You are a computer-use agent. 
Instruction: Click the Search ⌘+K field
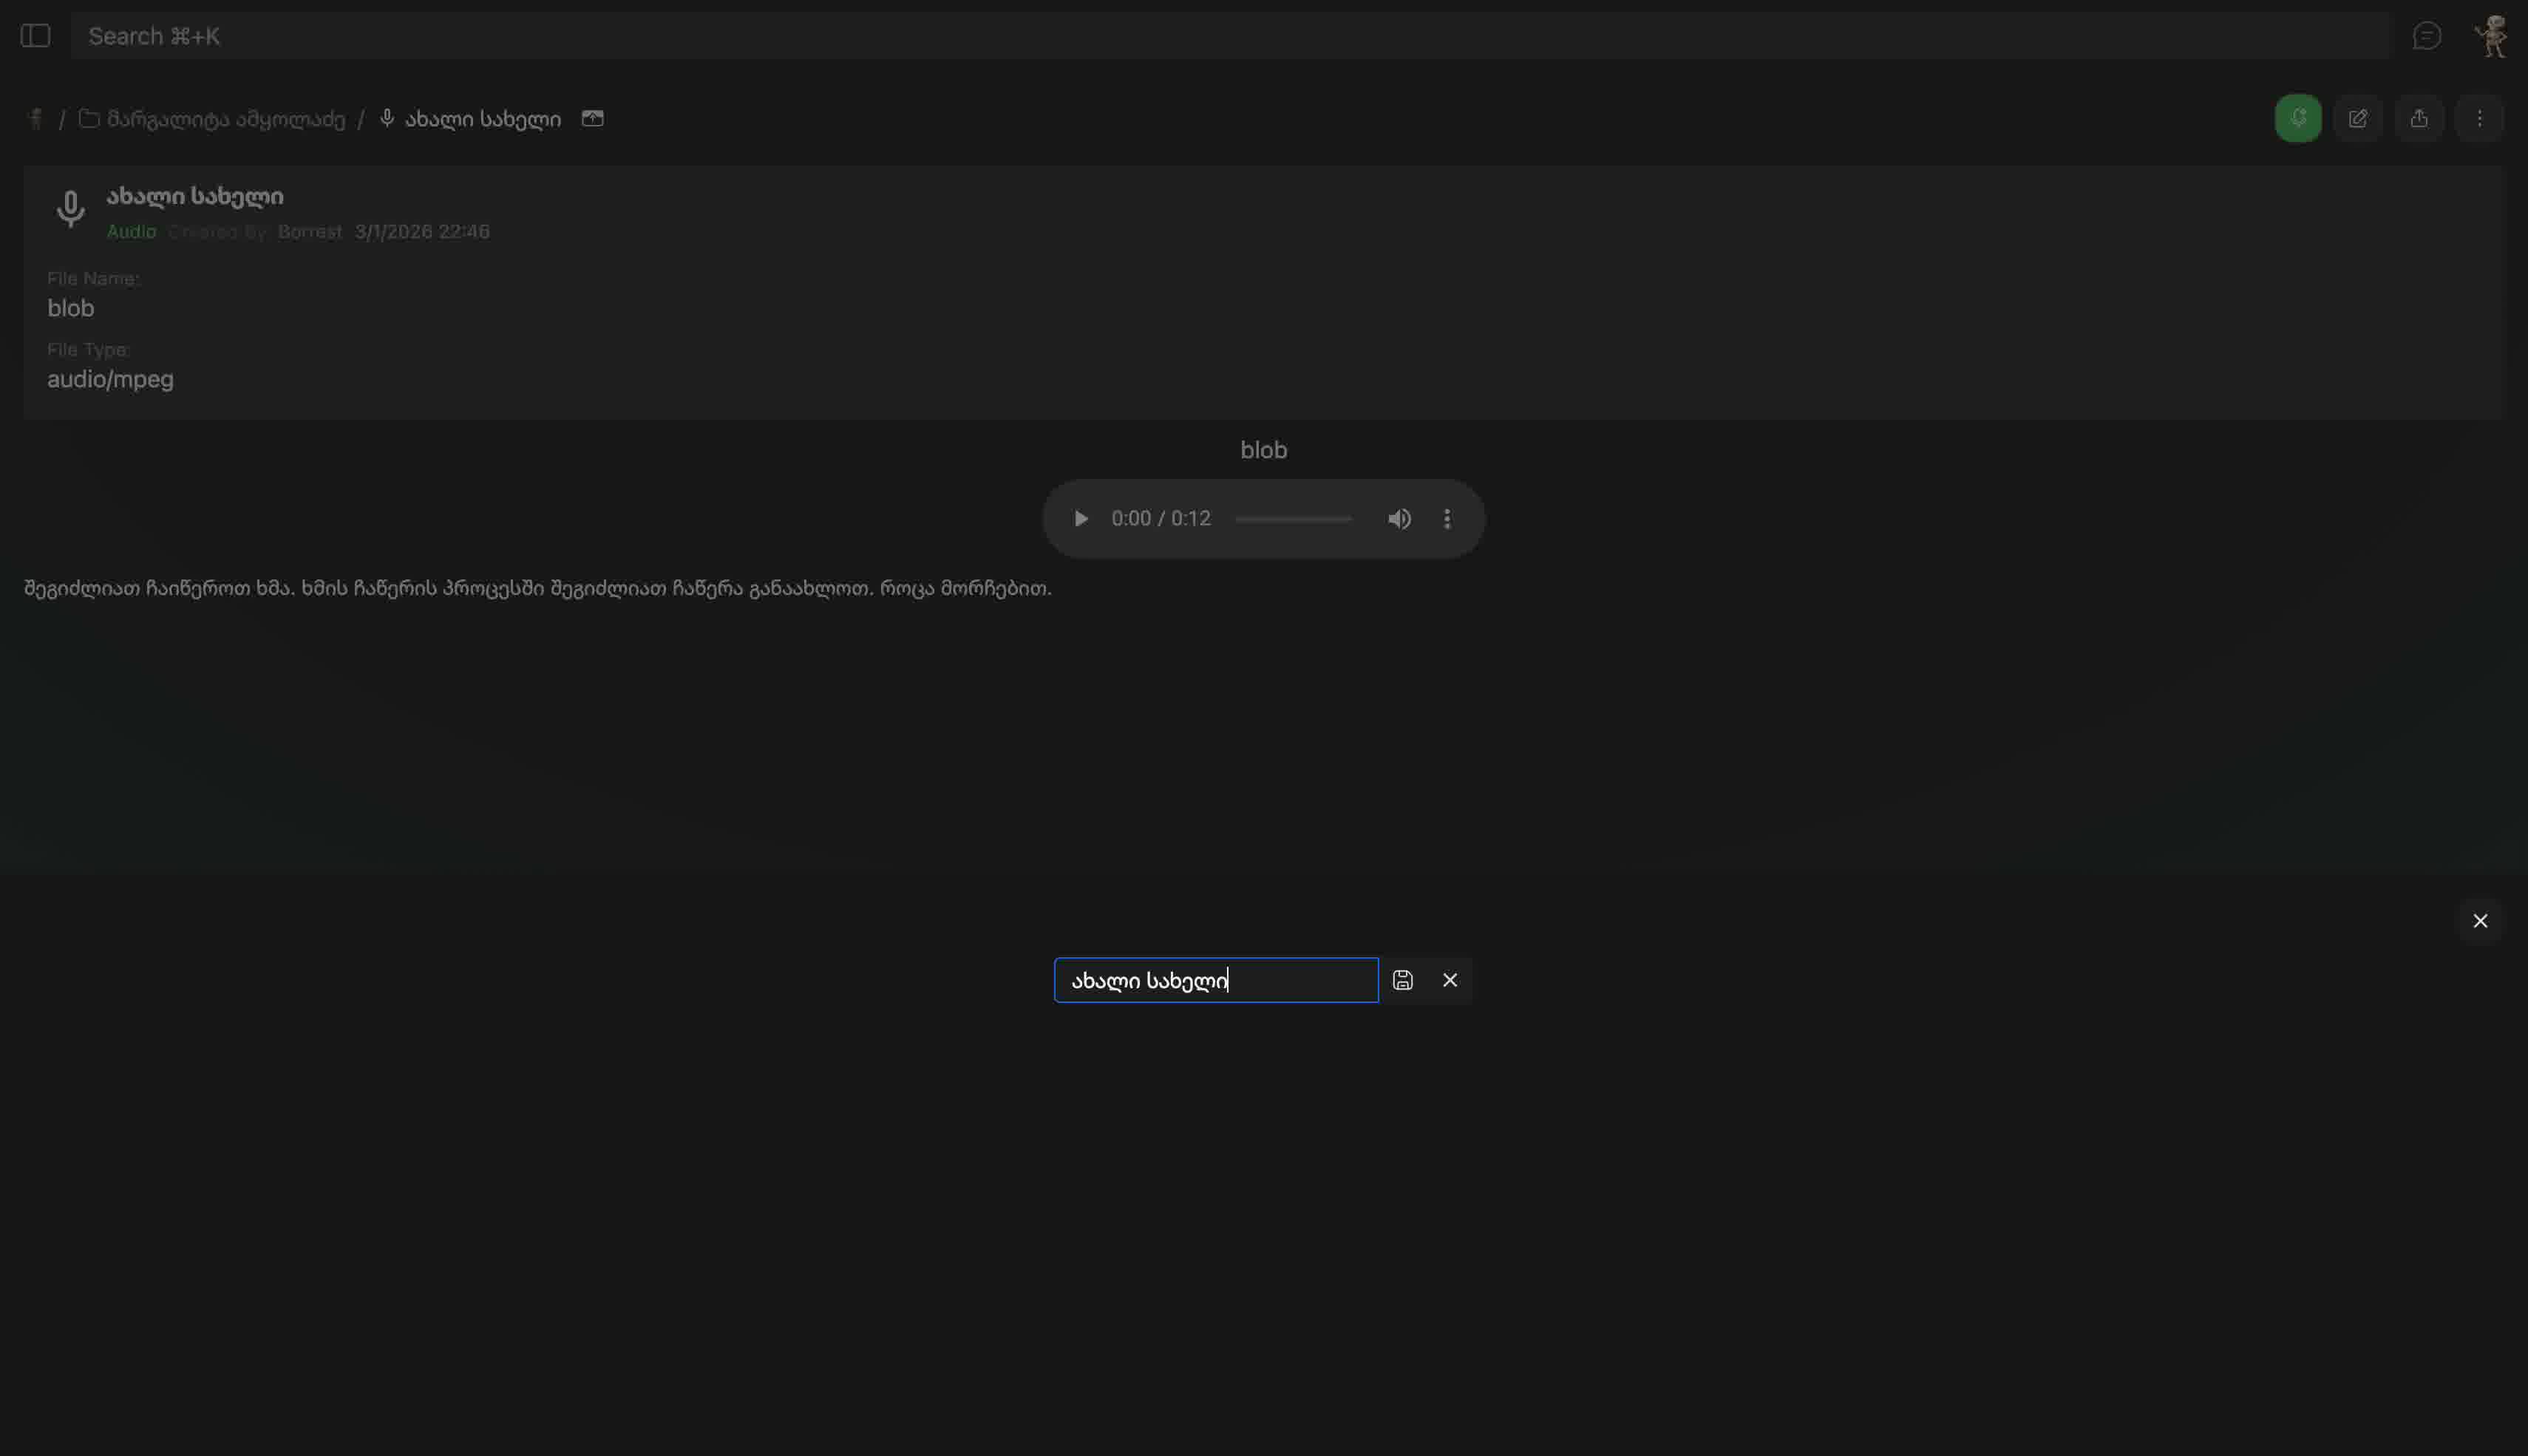point(1230,36)
